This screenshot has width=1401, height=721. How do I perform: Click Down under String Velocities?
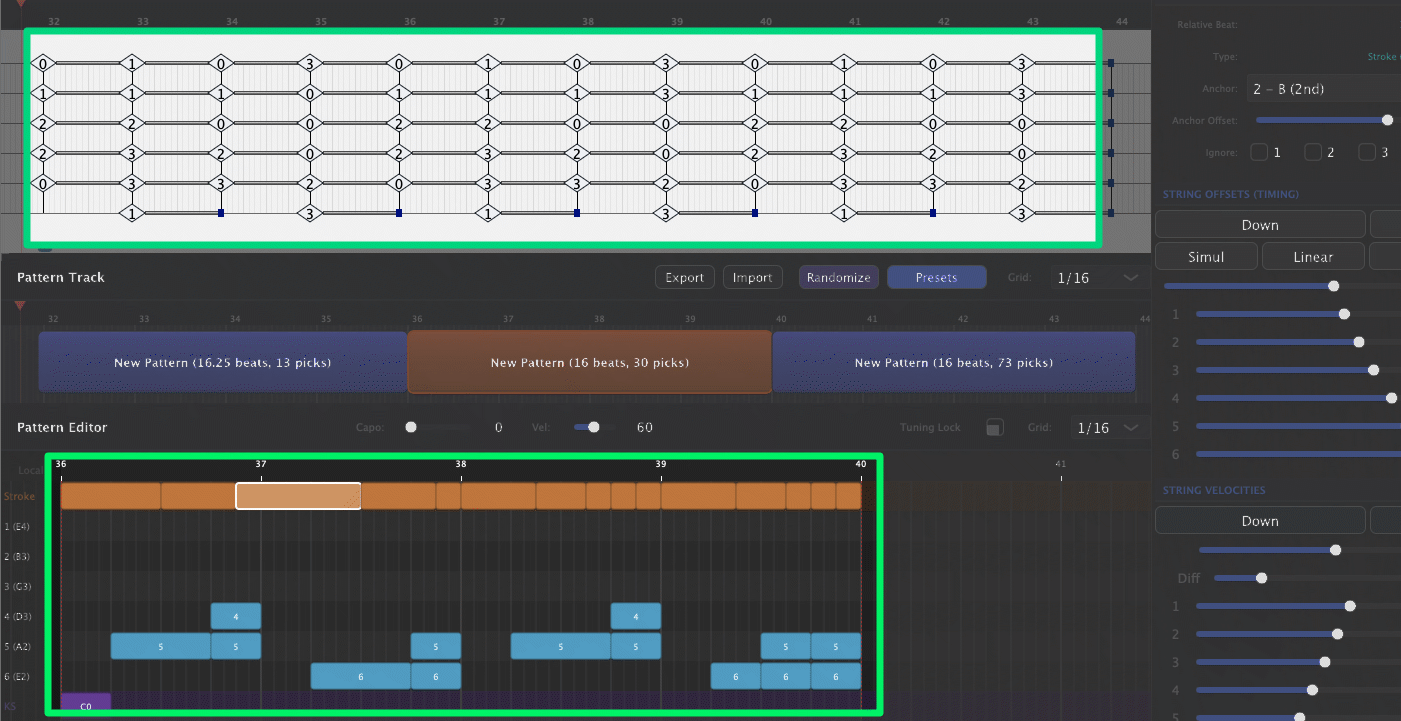coord(1260,520)
